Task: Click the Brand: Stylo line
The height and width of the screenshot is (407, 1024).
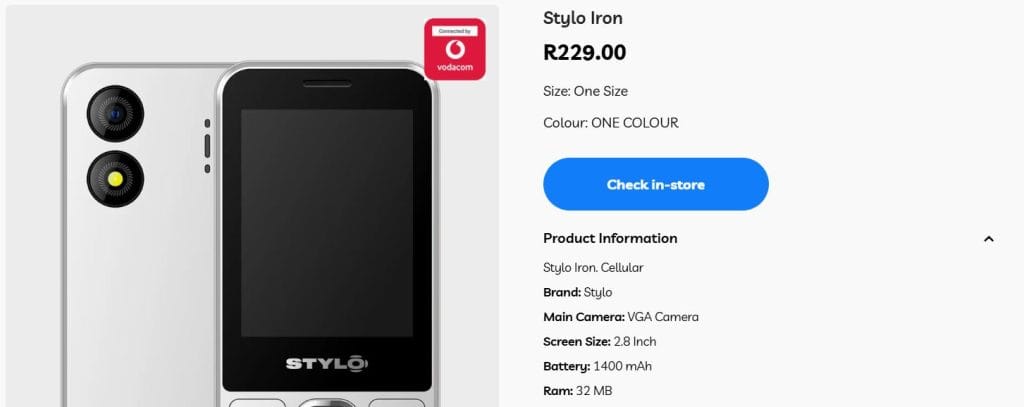Action: click(x=577, y=292)
